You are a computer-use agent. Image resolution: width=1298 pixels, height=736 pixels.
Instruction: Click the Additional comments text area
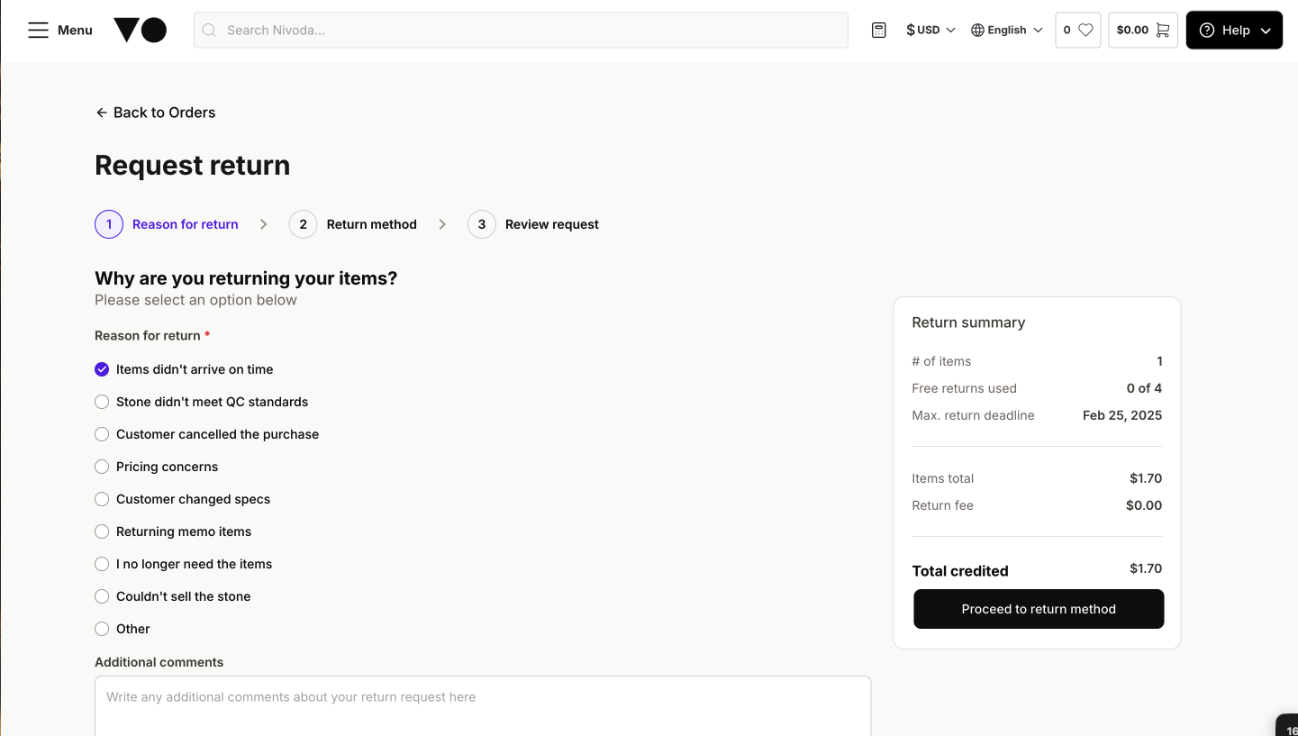tap(483, 706)
